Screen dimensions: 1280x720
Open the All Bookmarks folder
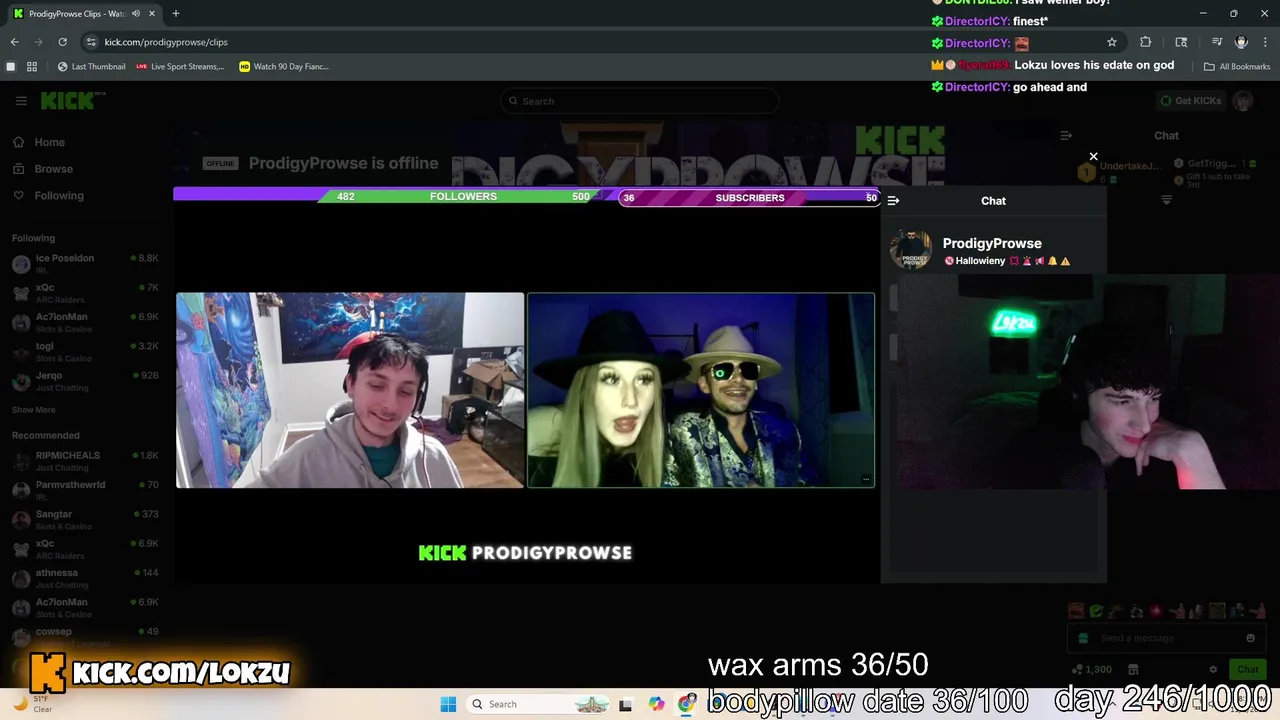(x=1237, y=66)
